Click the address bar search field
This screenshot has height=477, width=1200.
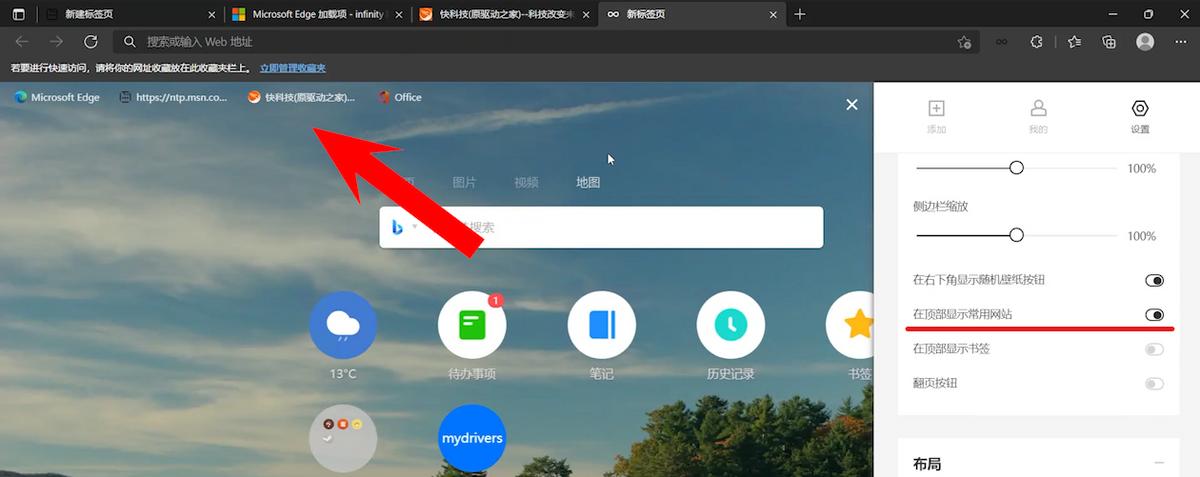coord(545,42)
